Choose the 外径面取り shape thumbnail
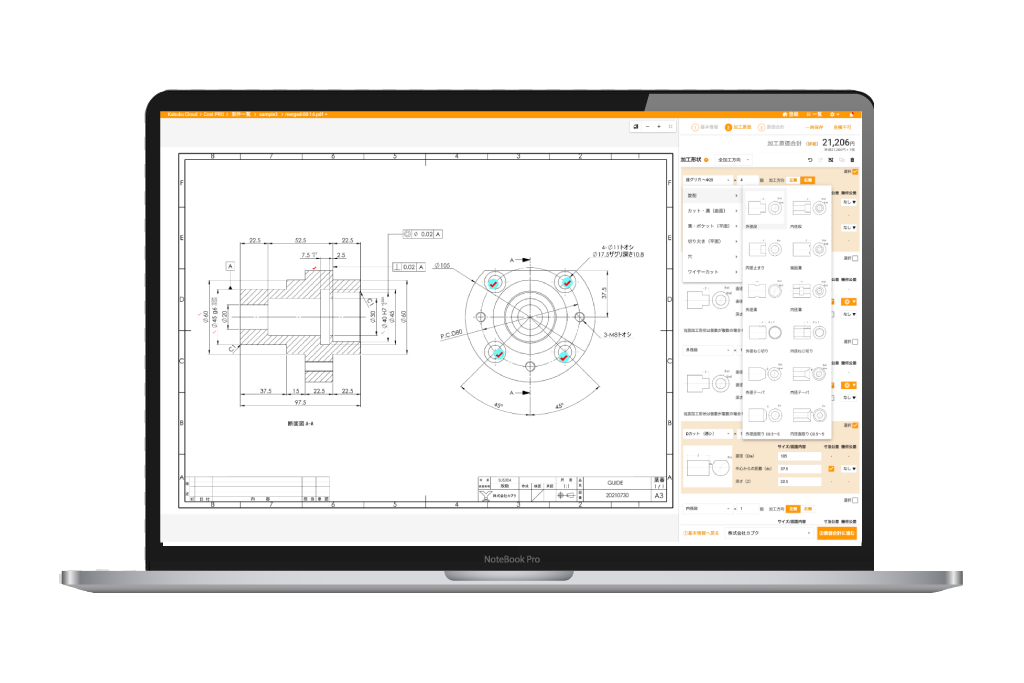 pyautogui.click(x=765, y=417)
